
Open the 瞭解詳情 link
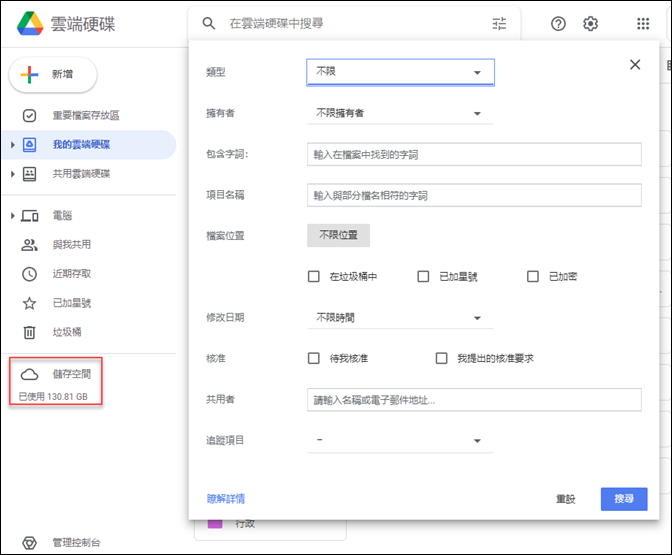226,499
